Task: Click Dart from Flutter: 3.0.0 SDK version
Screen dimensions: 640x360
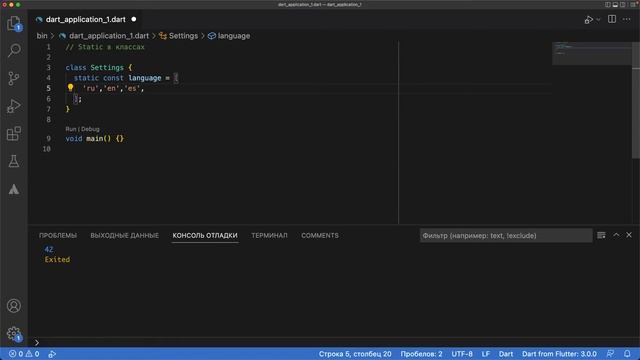Action: pyautogui.click(x=559, y=354)
